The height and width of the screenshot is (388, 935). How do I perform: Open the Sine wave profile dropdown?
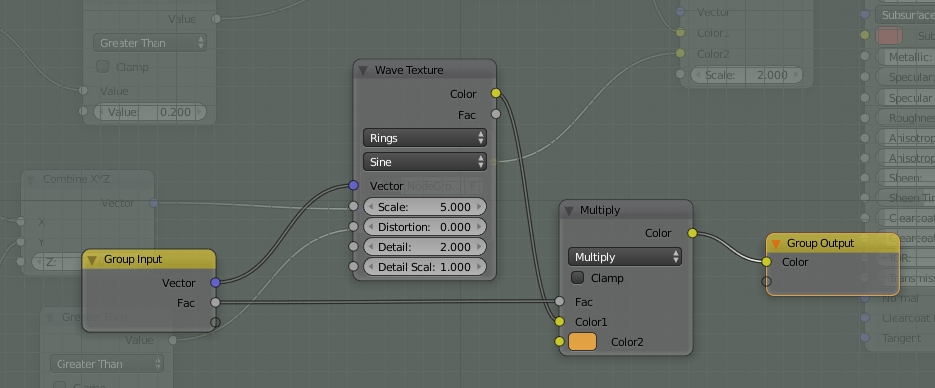425,162
